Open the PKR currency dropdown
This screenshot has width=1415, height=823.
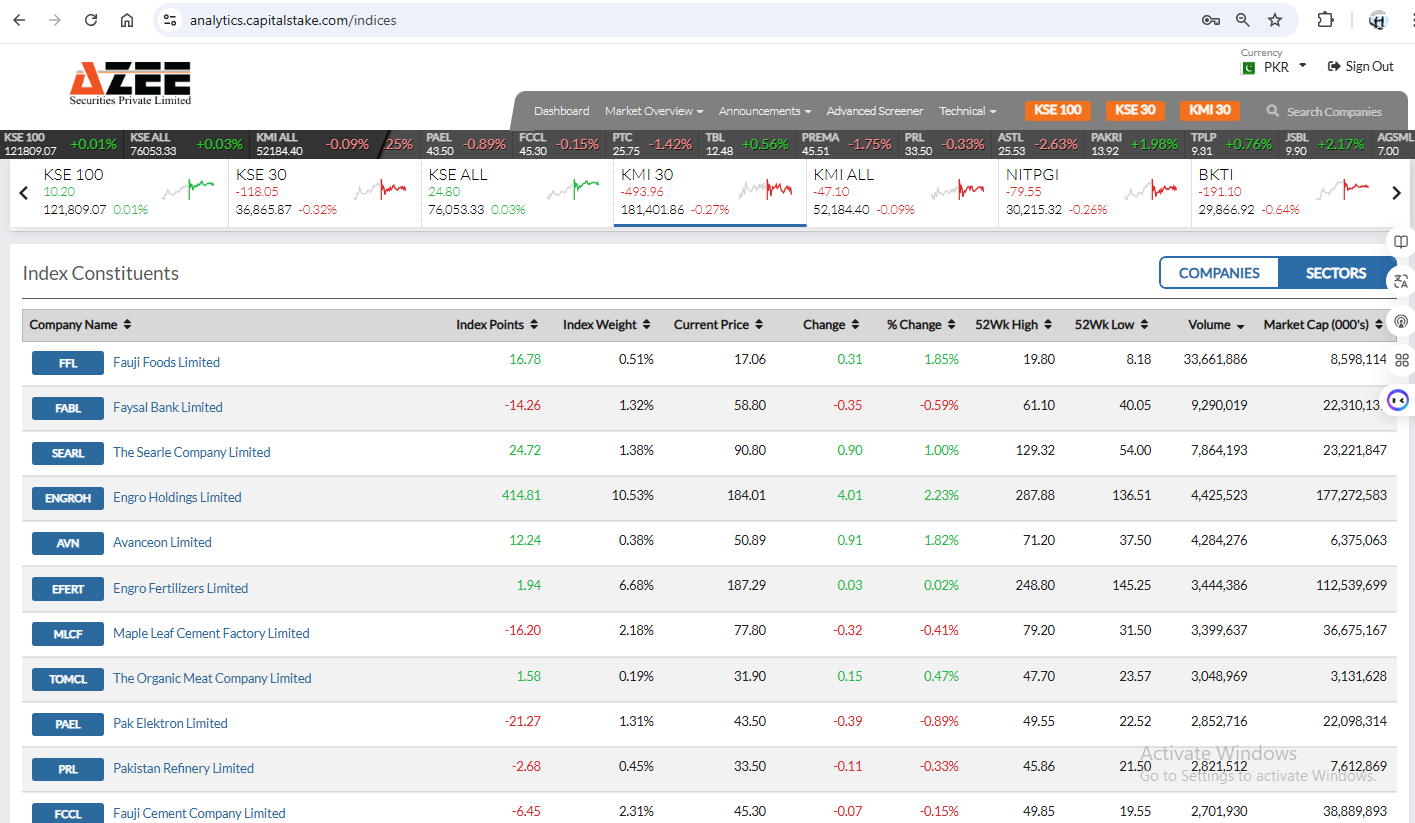pyautogui.click(x=1274, y=67)
